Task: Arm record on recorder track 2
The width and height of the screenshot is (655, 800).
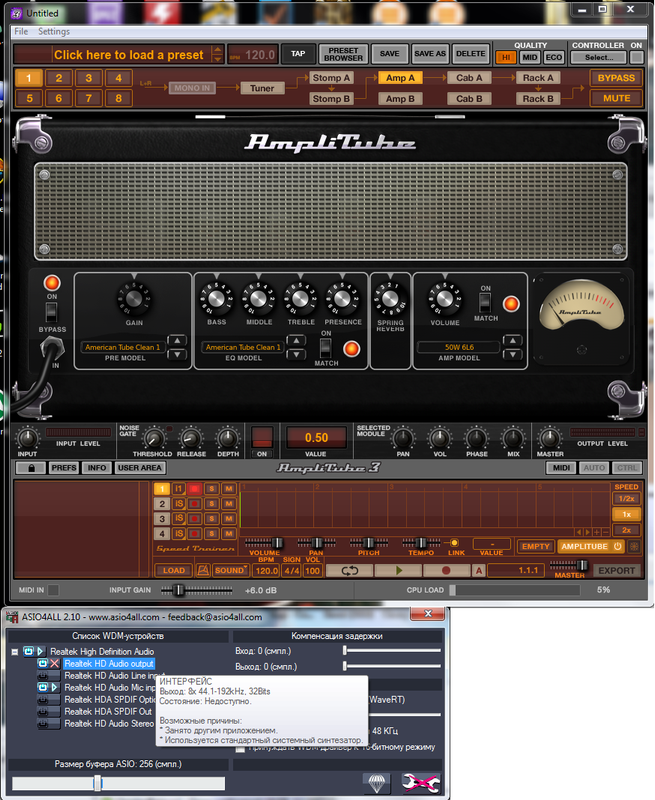Action: click(194, 504)
